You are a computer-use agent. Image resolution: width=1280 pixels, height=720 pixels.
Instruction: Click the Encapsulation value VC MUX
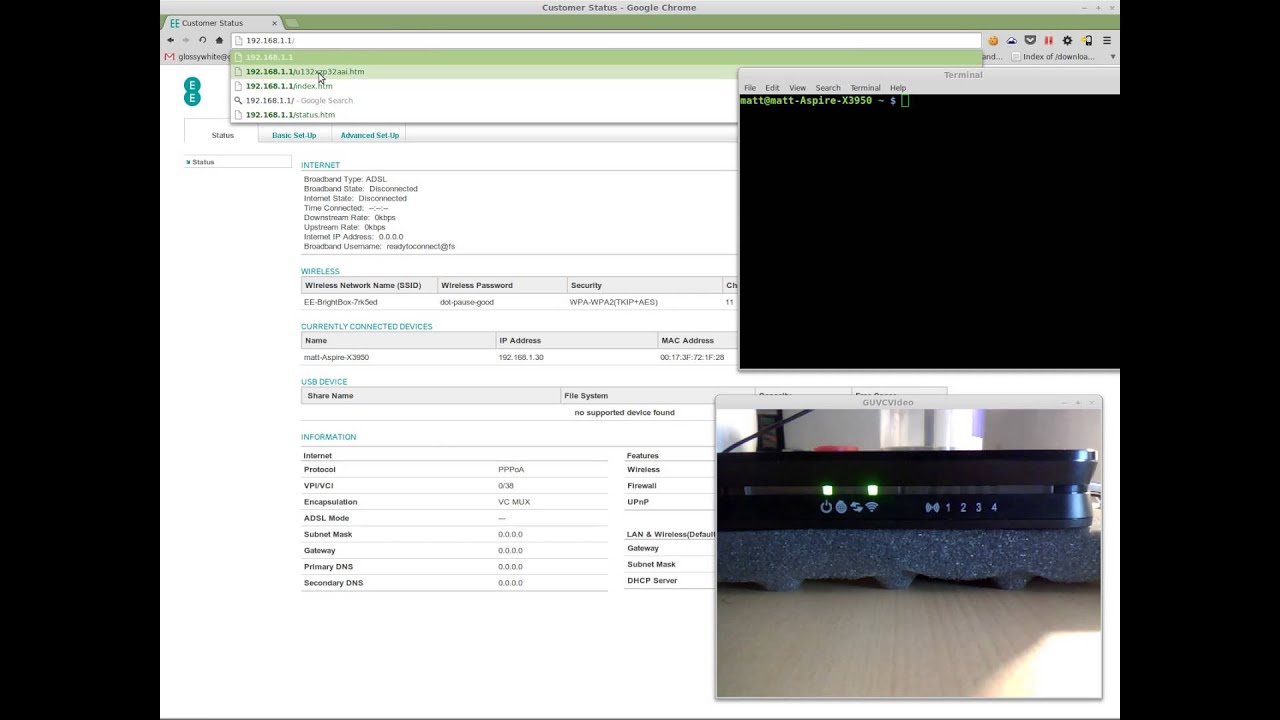[516, 502]
